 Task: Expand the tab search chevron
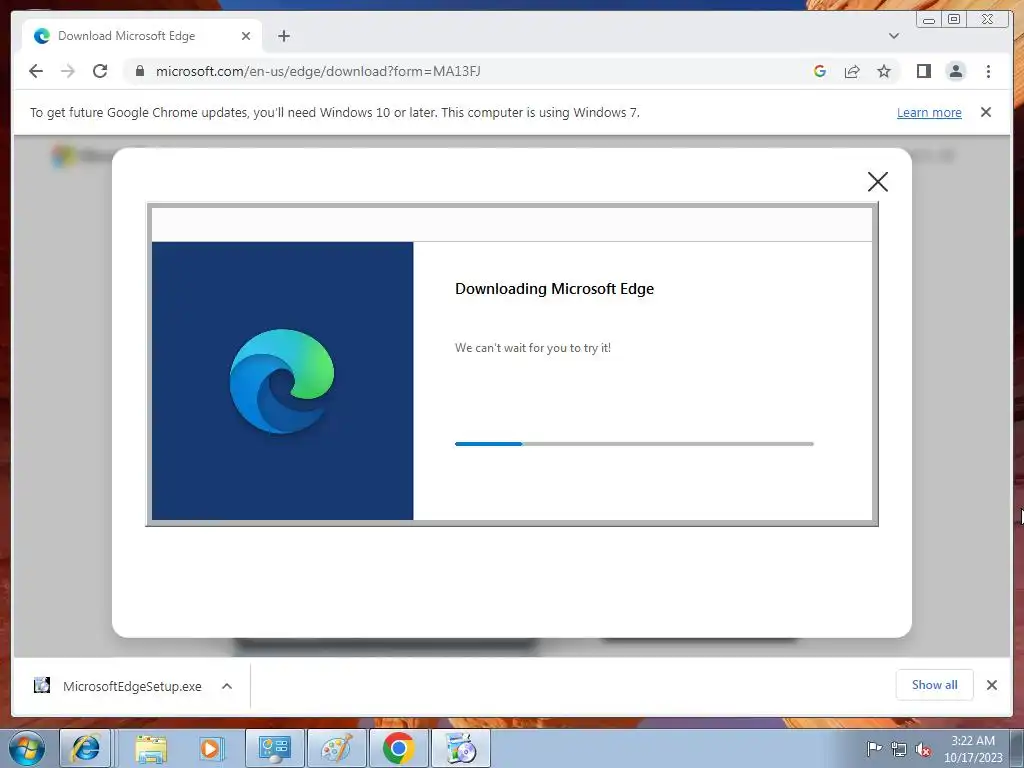point(894,36)
